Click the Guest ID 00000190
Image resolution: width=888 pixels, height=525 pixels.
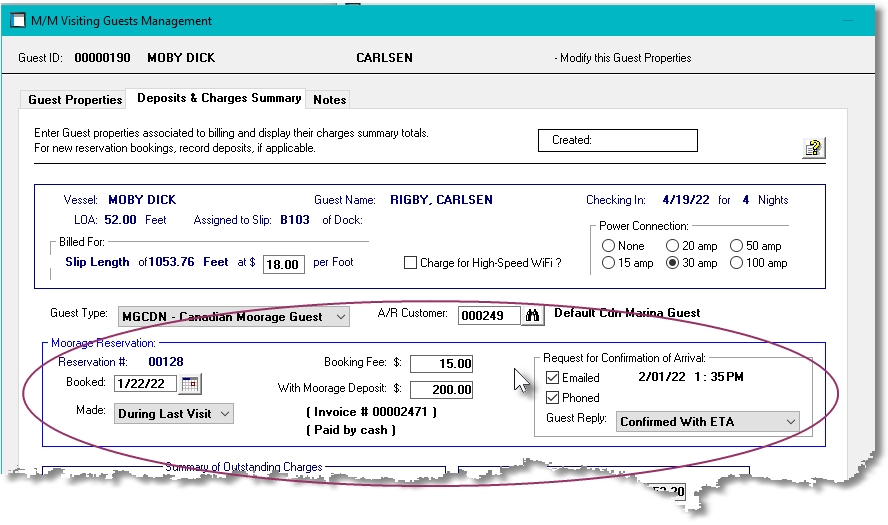[103, 58]
